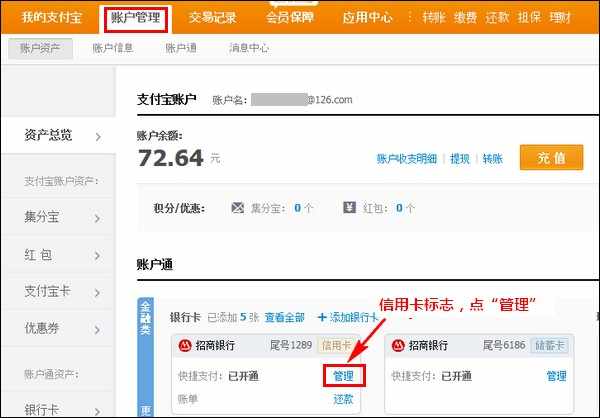Open 集分宝 in the sidebar
600x418 pixels.
tap(41, 217)
